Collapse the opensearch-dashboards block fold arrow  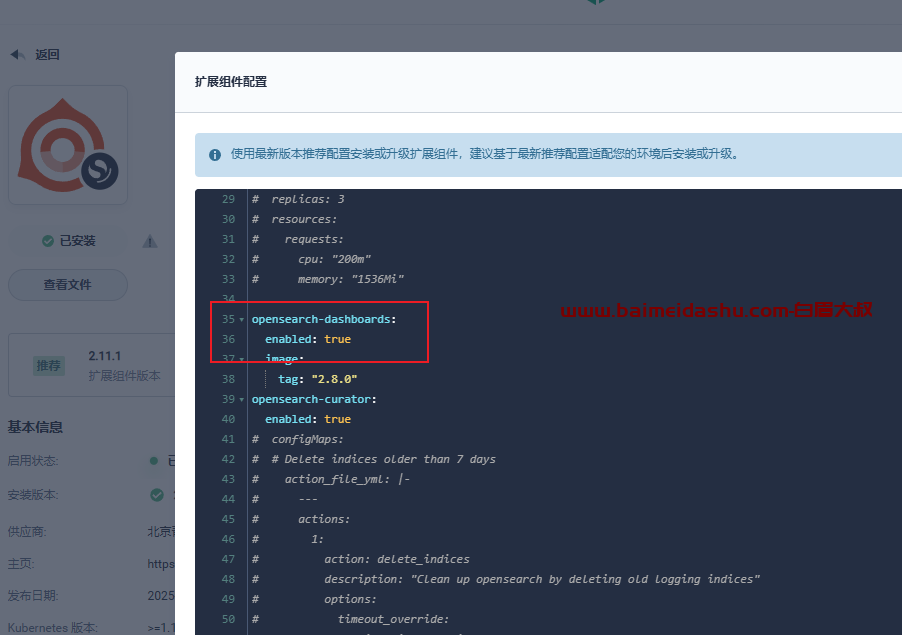tap(242, 319)
